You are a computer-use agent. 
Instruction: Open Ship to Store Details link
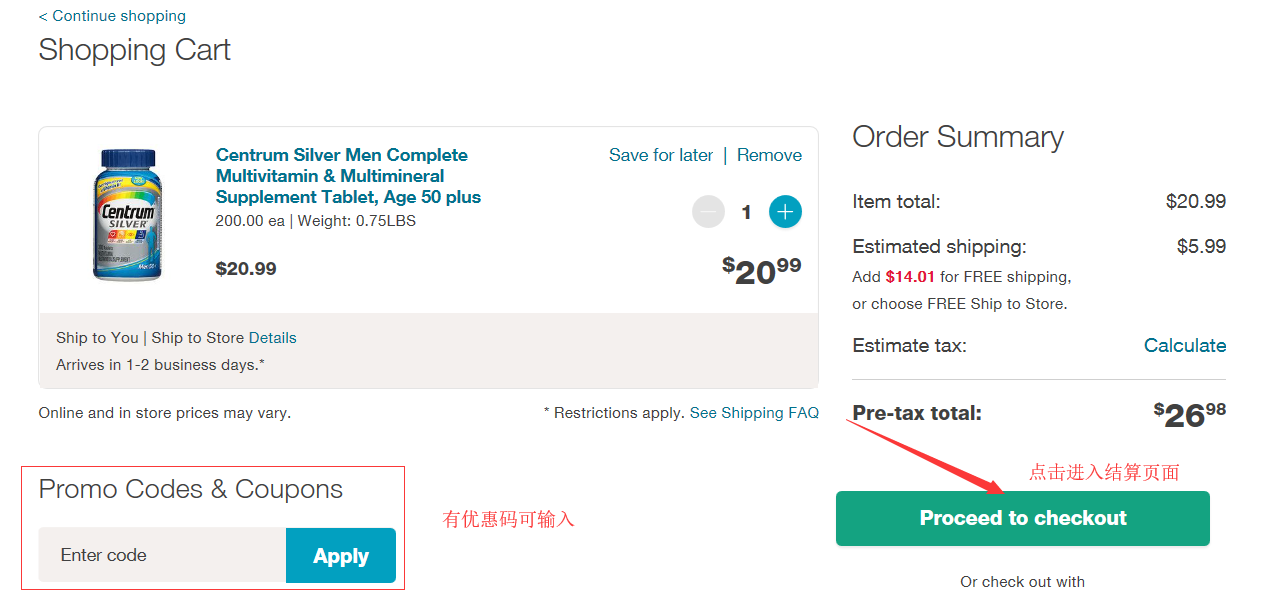pyautogui.click(x=273, y=338)
